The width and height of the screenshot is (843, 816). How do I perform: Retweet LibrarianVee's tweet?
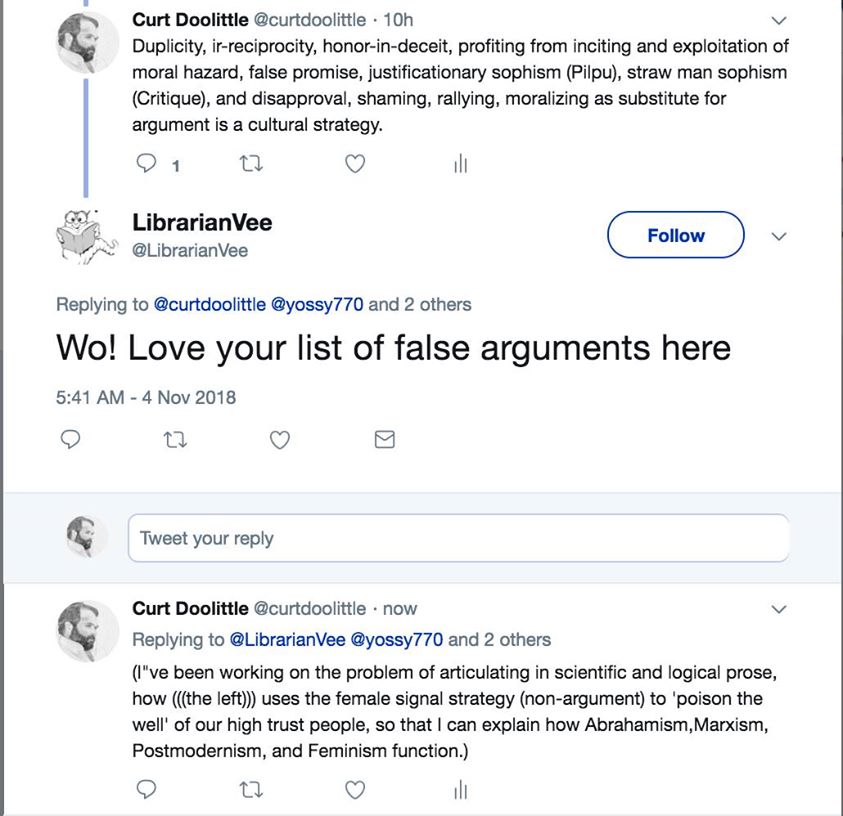[175, 439]
